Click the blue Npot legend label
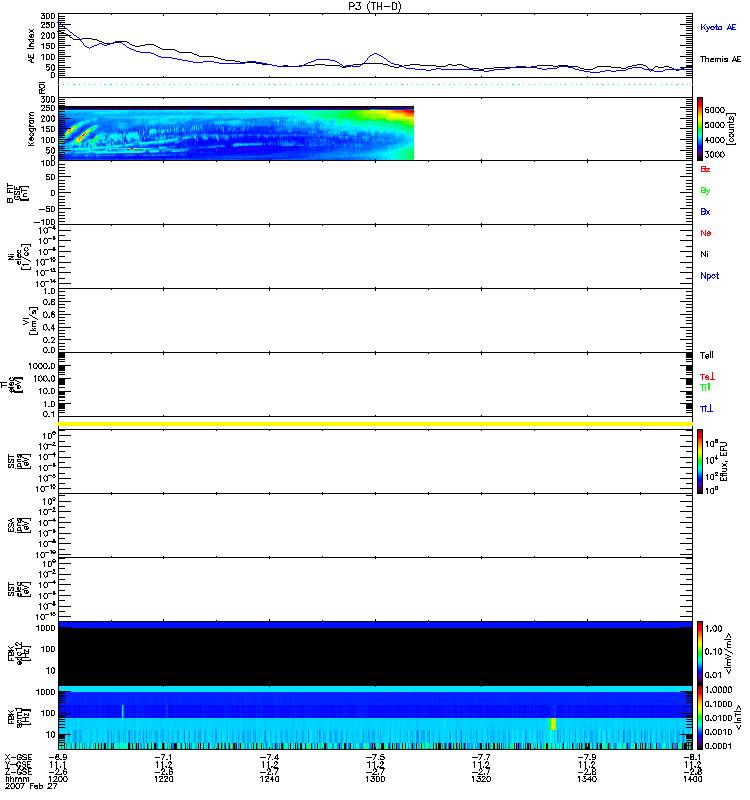 [710, 276]
